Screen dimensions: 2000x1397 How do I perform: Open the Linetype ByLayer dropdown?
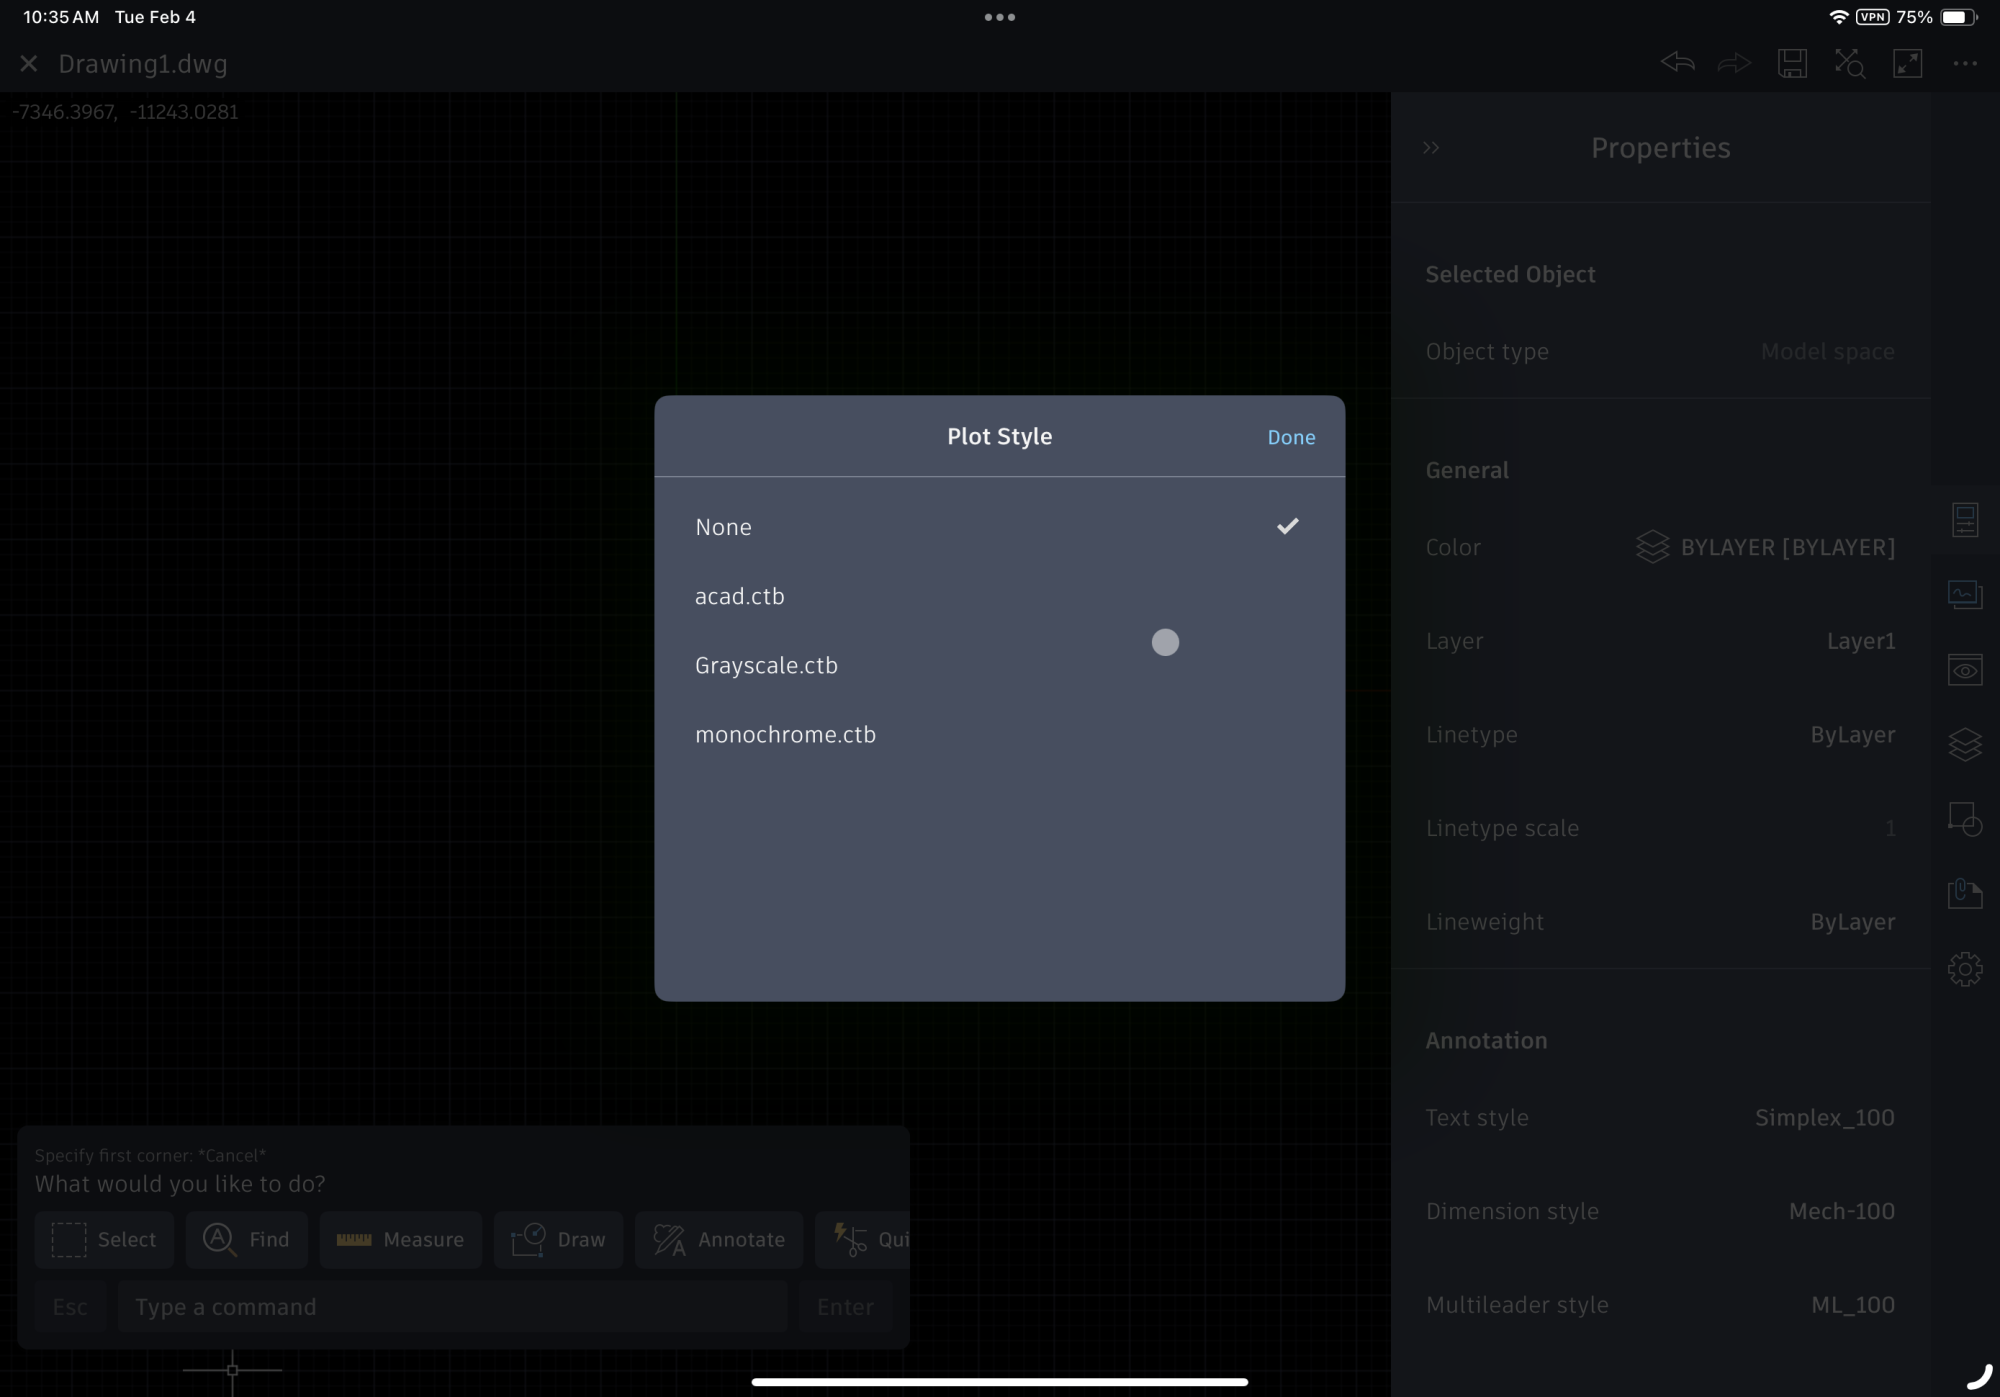[x=1852, y=735]
